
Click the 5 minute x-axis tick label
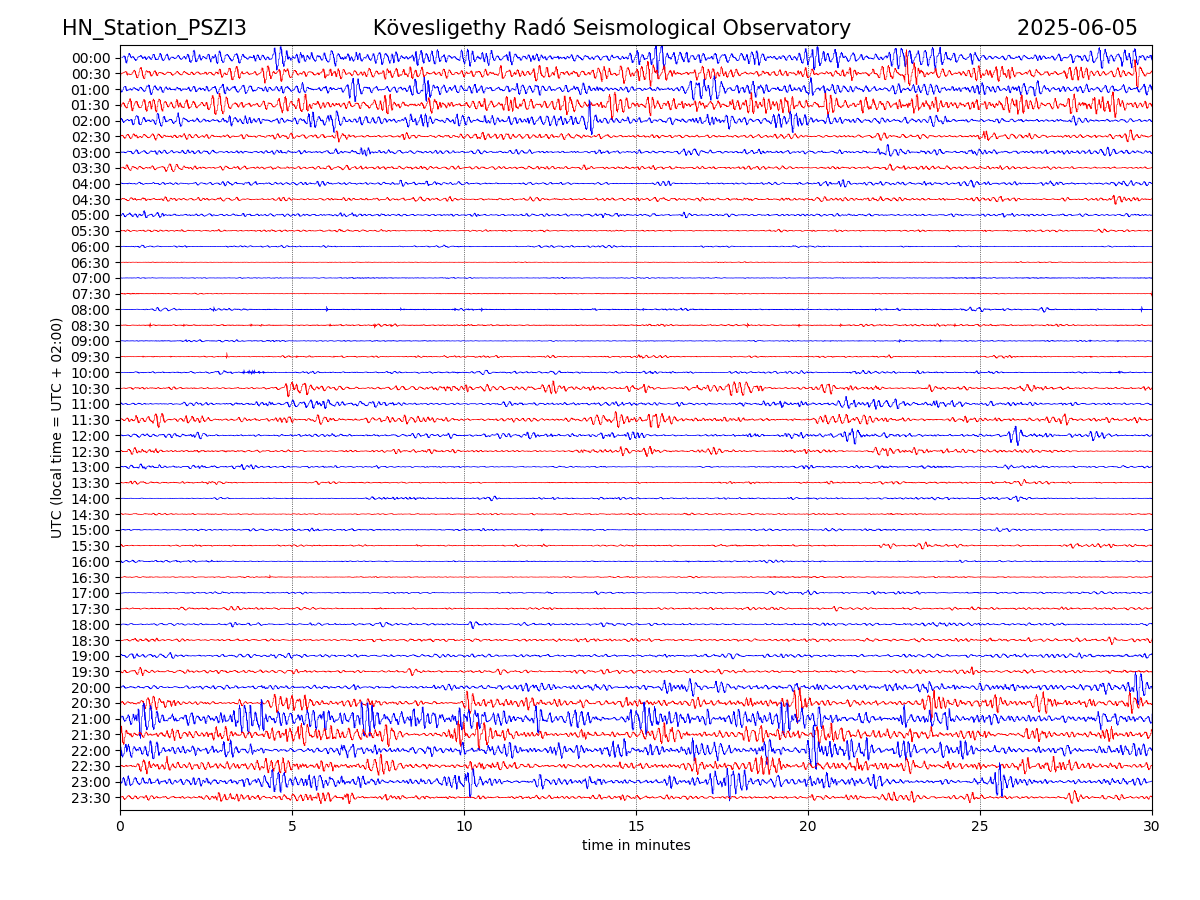(x=292, y=827)
